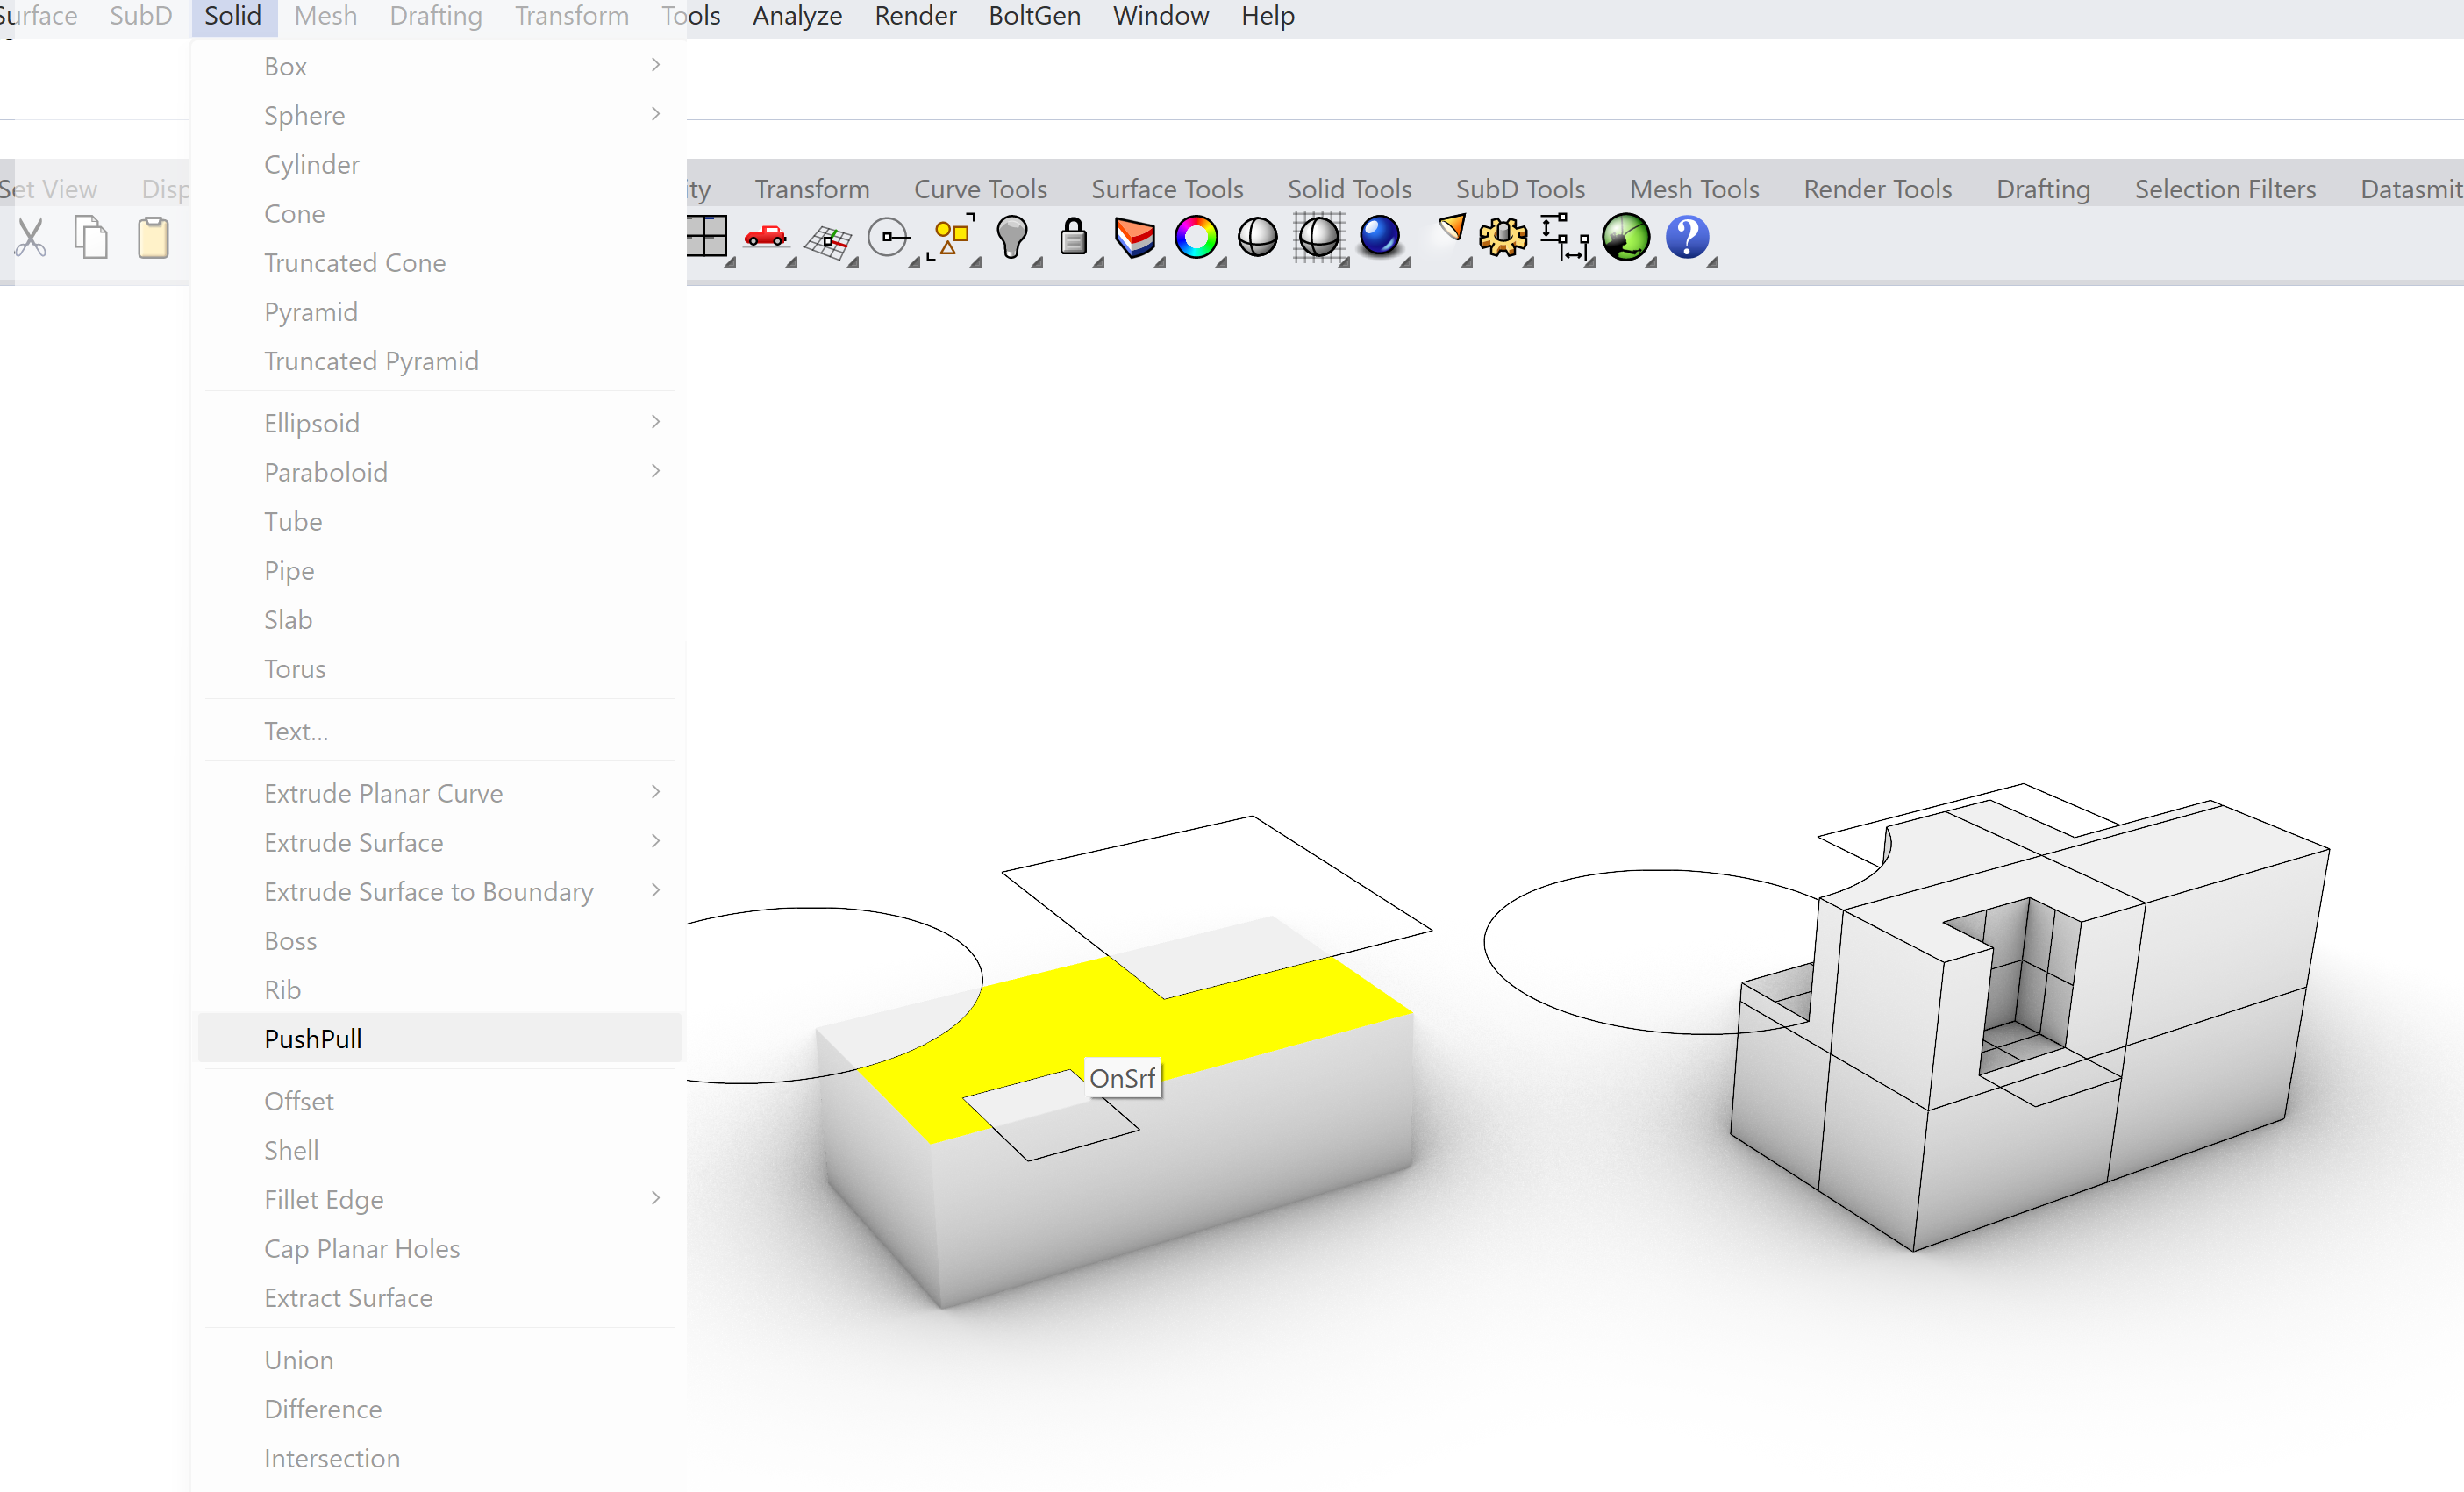Click the Copy icon in toolbar
Image resolution: width=2464 pixels, height=1492 pixels.
[x=91, y=238]
